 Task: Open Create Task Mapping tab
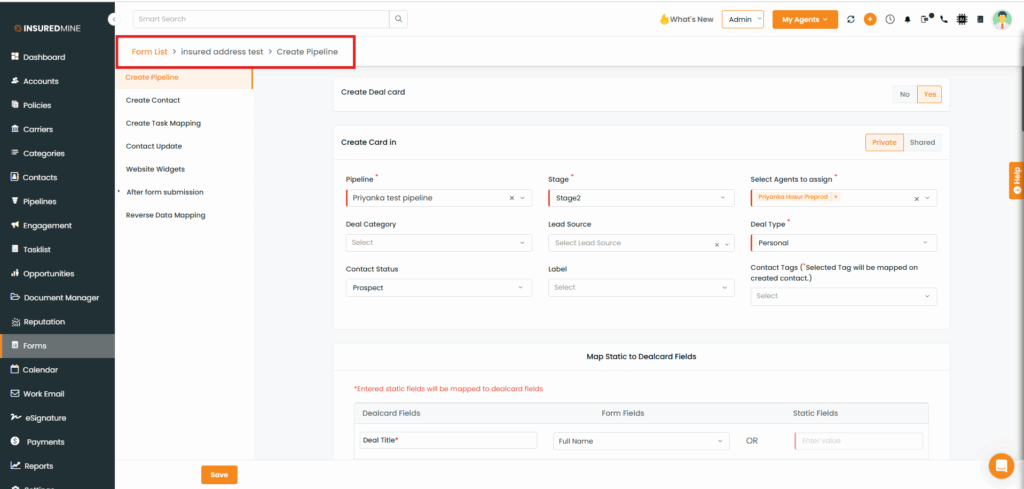(163, 123)
